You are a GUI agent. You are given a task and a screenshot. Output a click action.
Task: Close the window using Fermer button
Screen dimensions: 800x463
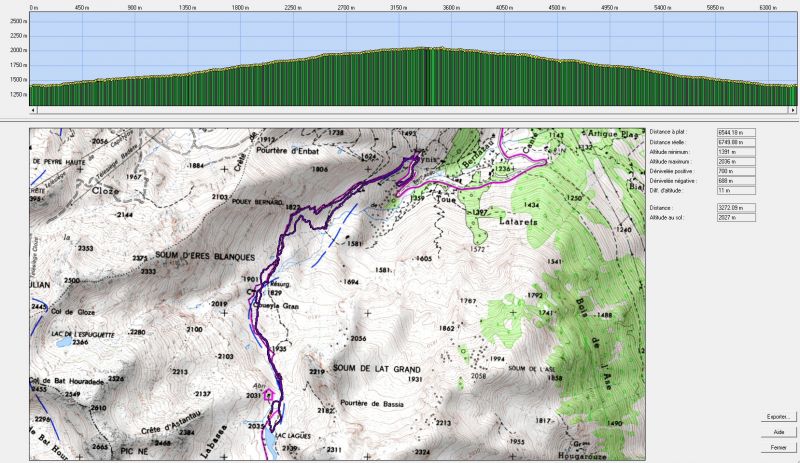[x=777, y=447]
